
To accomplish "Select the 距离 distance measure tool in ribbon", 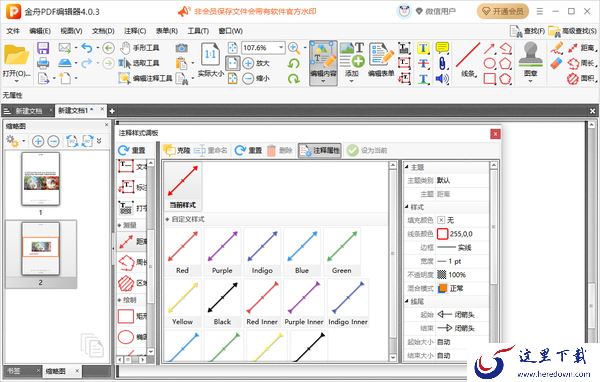I will (581, 48).
